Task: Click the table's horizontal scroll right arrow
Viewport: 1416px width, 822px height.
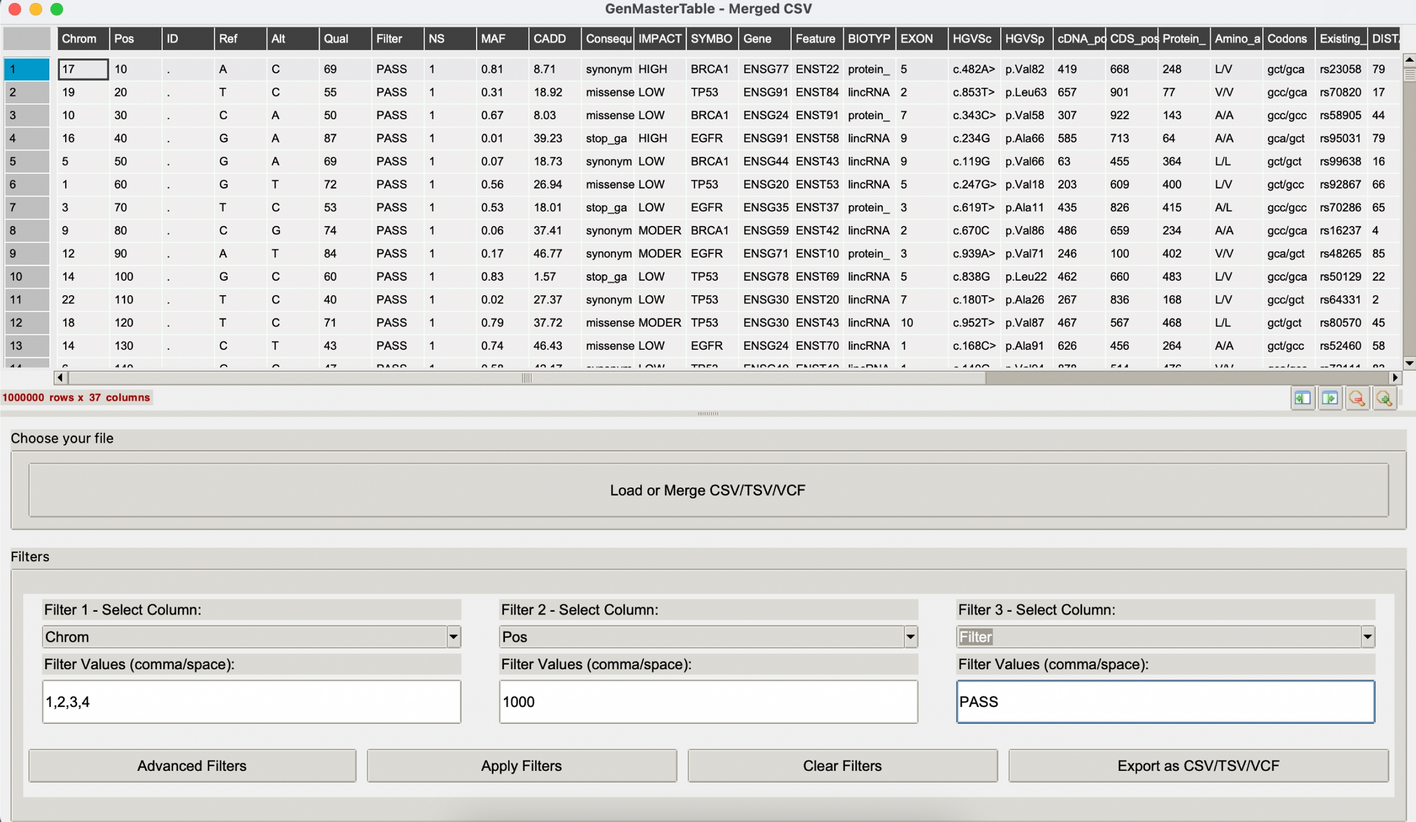Action: (1396, 378)
